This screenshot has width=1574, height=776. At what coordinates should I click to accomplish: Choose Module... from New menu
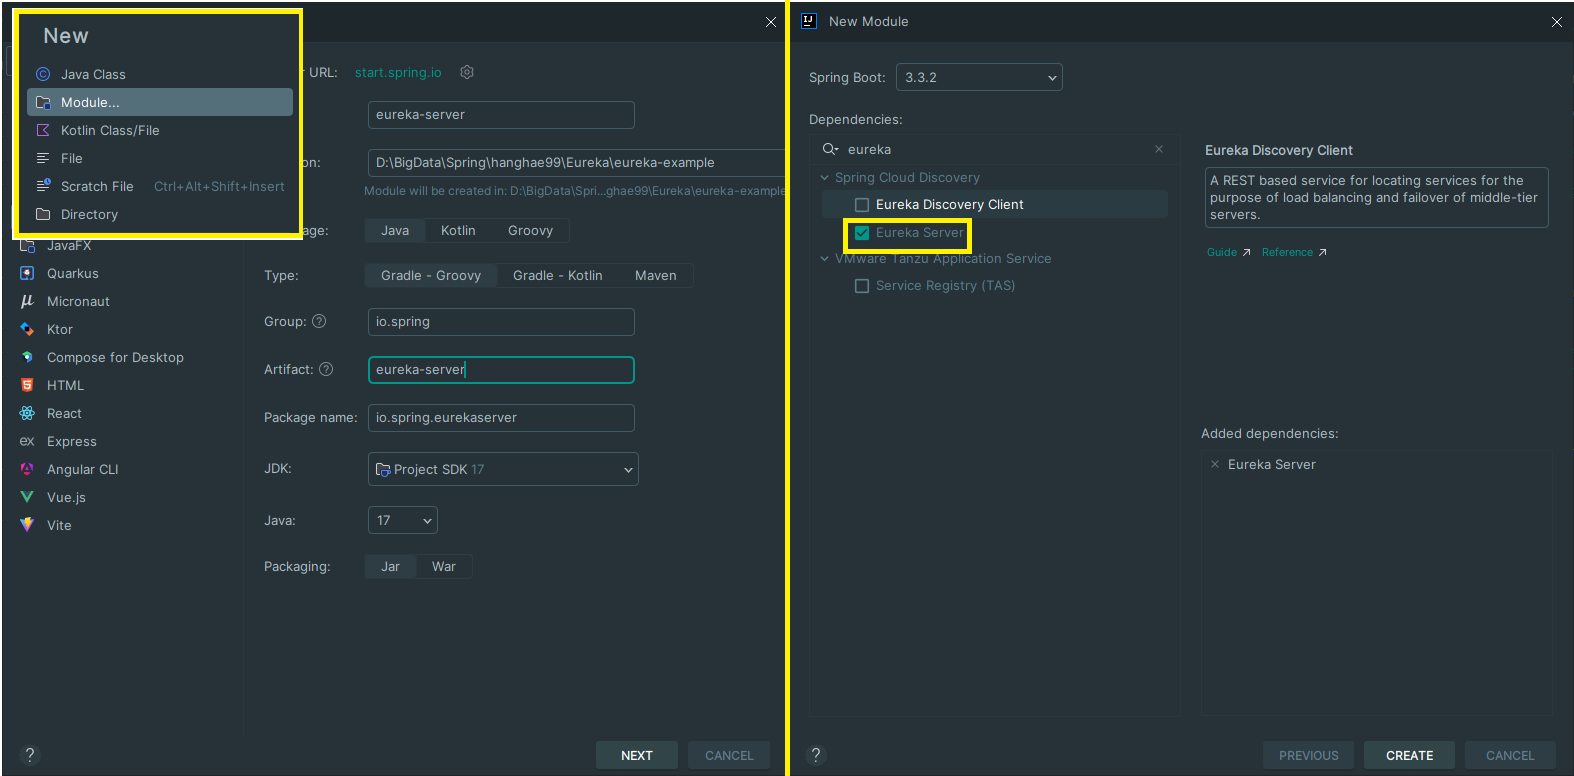160,102
